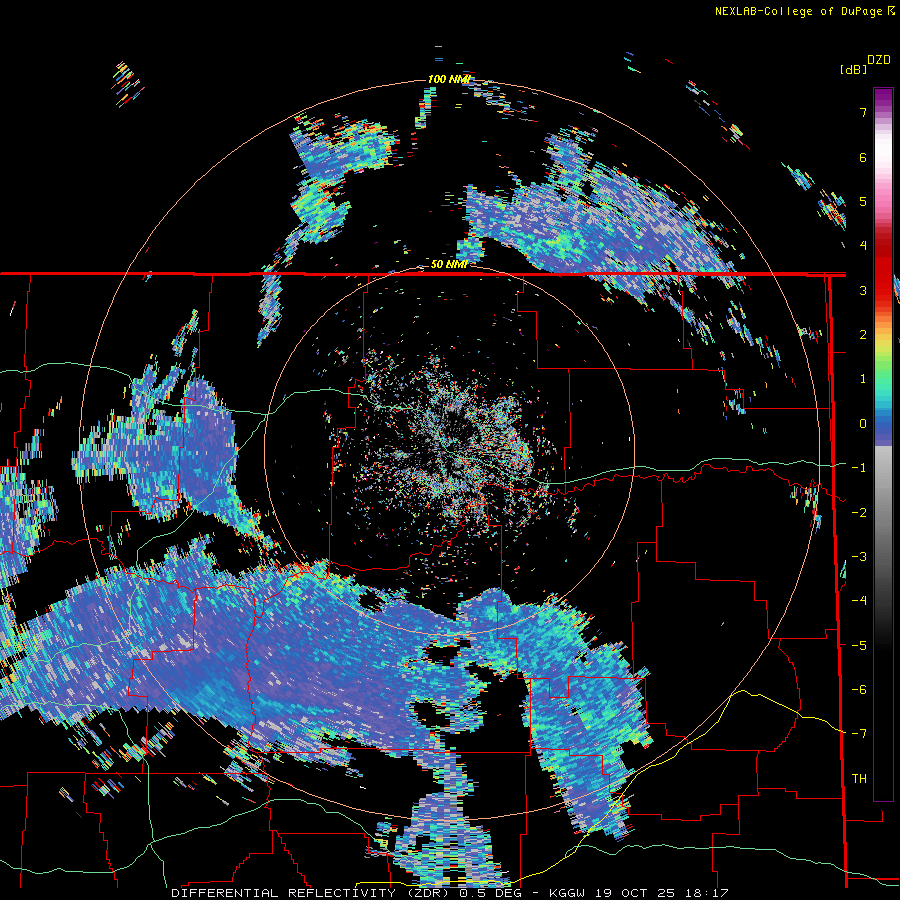Click the 19 OCT 25 date text
This screenshot has height=900, width=900.
[x=637, y=893]
